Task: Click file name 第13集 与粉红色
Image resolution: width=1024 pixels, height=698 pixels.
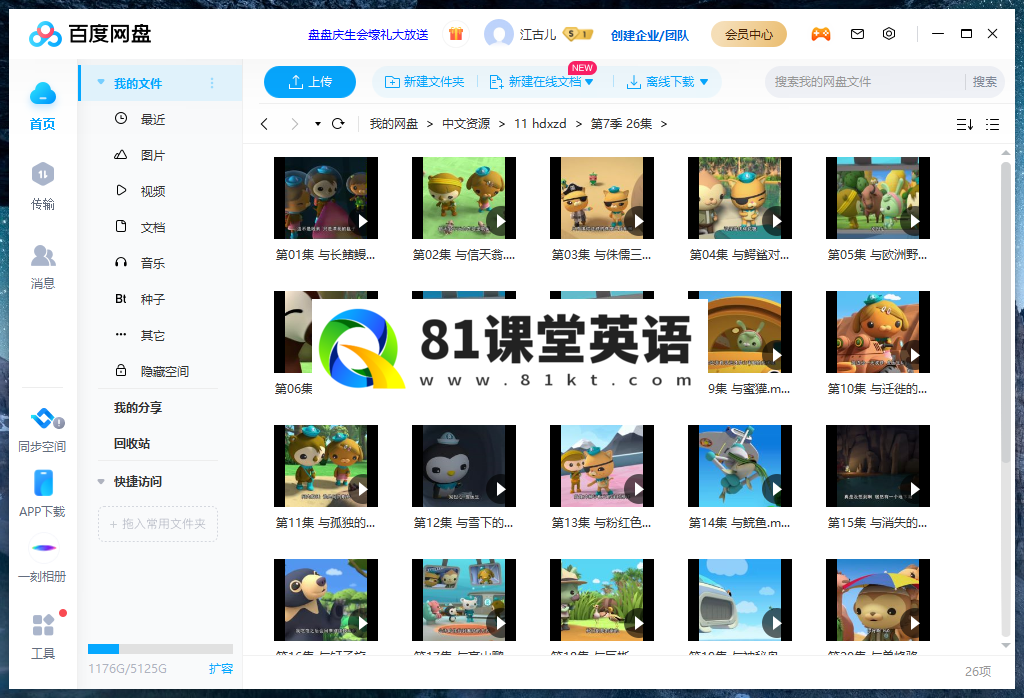Action: (601, 523)
